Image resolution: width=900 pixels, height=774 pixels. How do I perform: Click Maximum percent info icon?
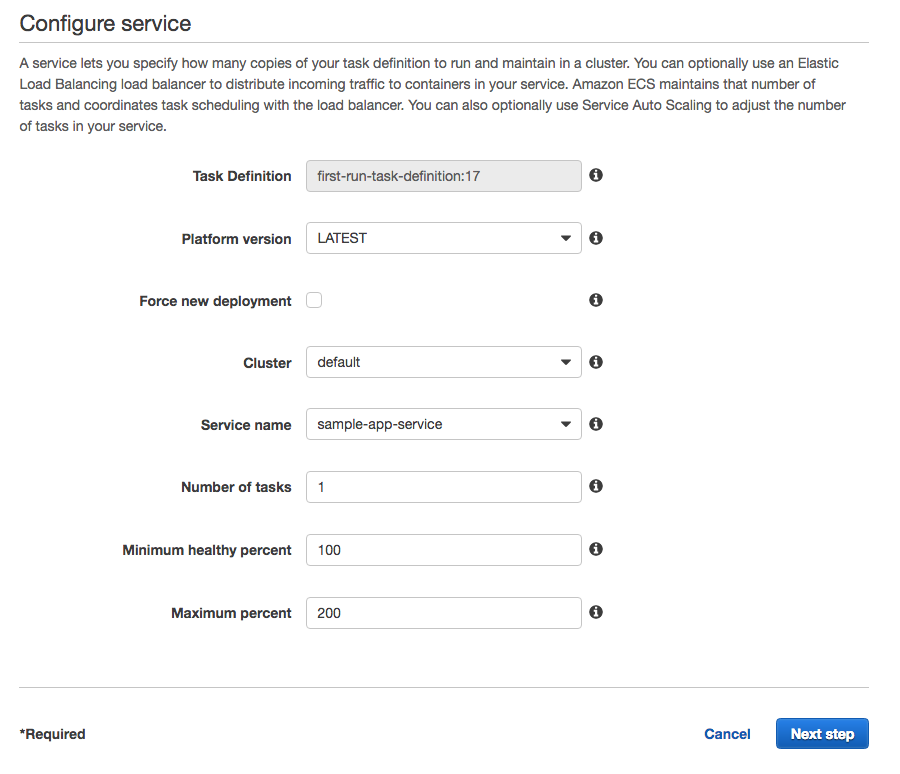pyautogui.click(x=596, y=612)
